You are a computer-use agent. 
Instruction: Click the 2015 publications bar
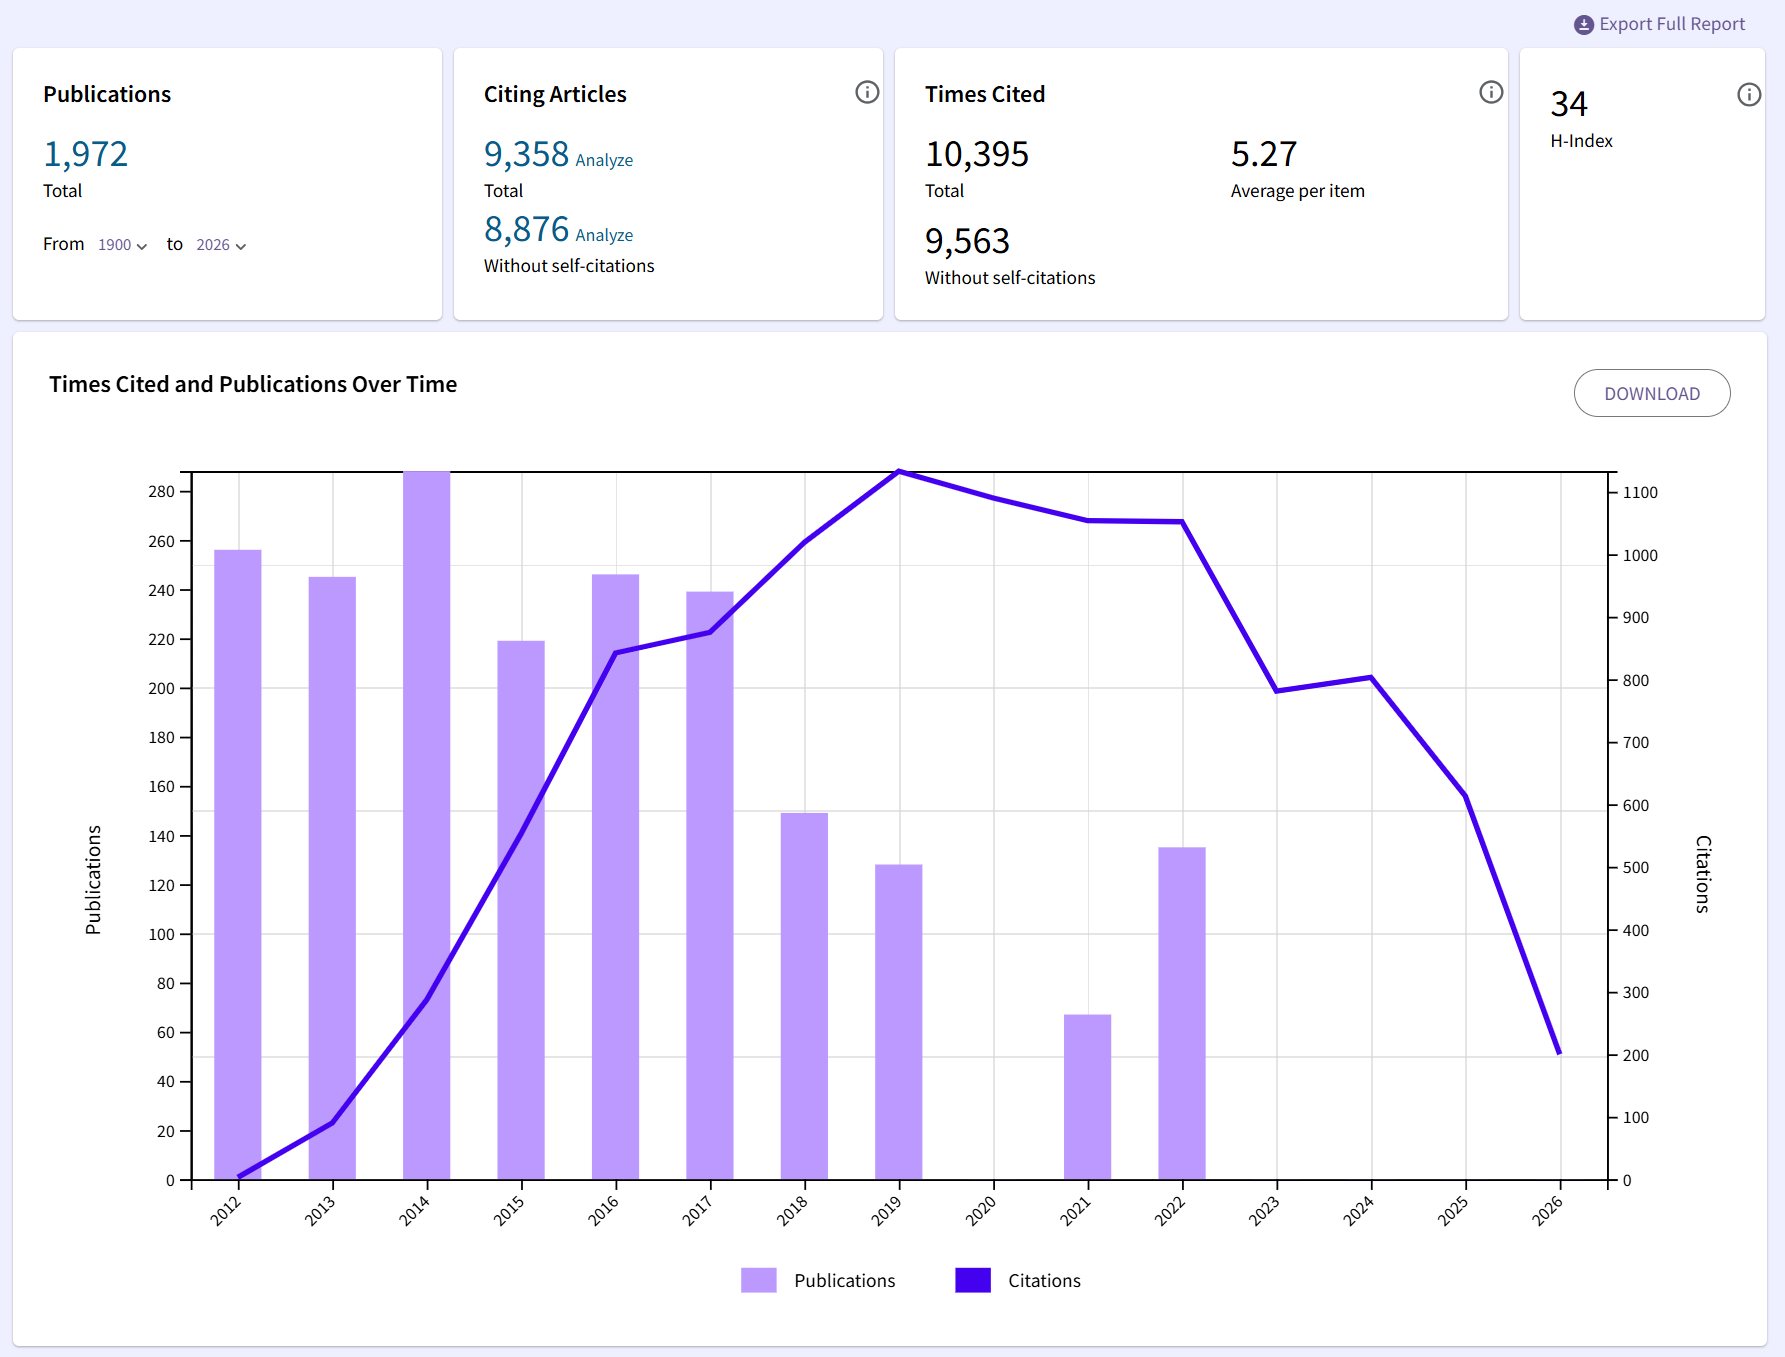[521, 910]
